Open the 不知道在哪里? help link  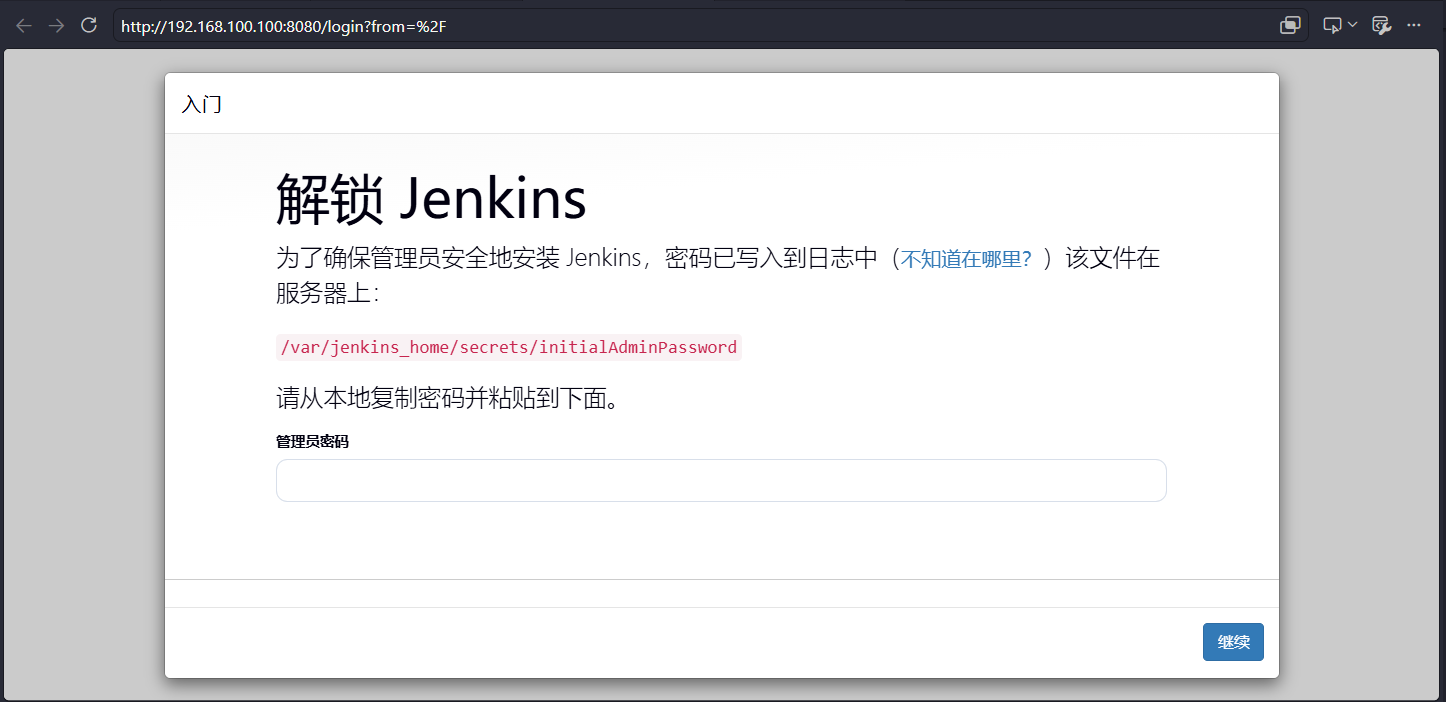[966, 260]
